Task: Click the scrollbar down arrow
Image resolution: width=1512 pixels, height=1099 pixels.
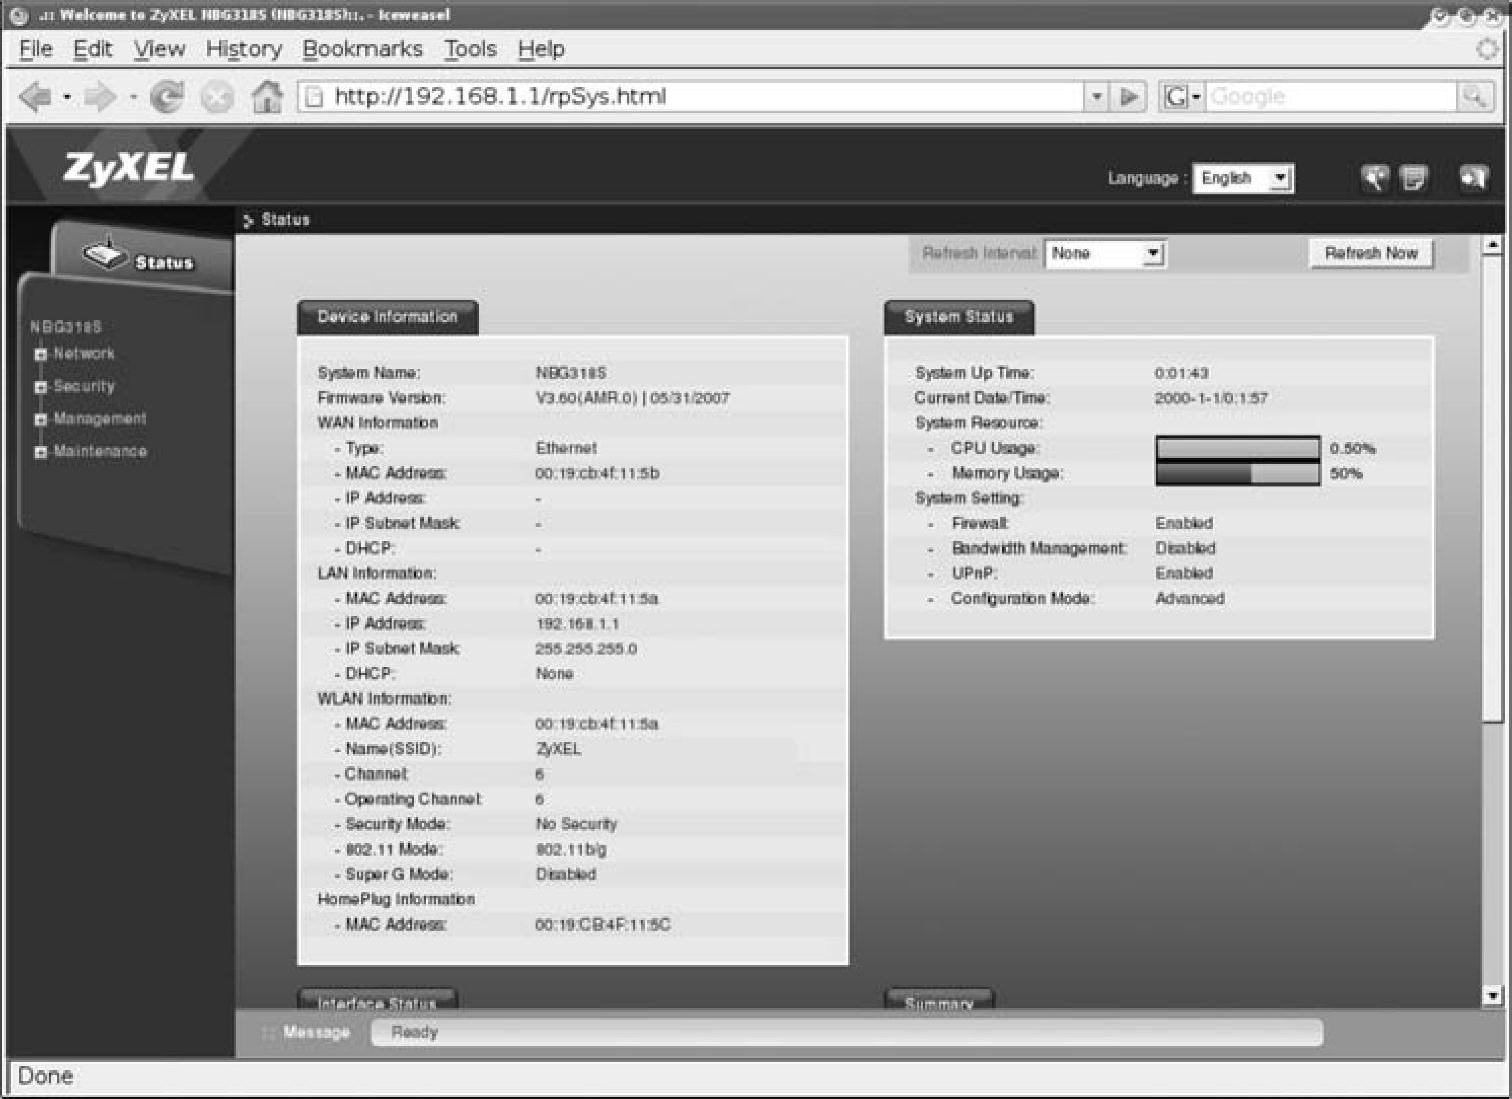Action: [1492, 995]
